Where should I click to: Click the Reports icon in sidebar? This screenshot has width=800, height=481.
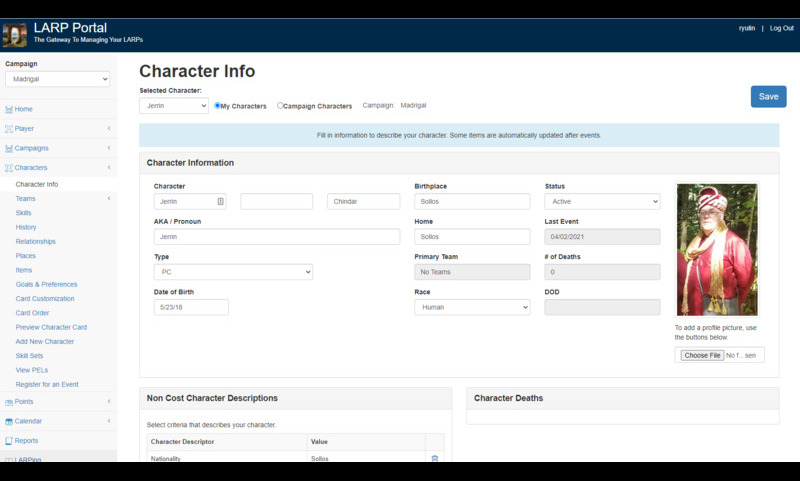click(x=9, y=440)
